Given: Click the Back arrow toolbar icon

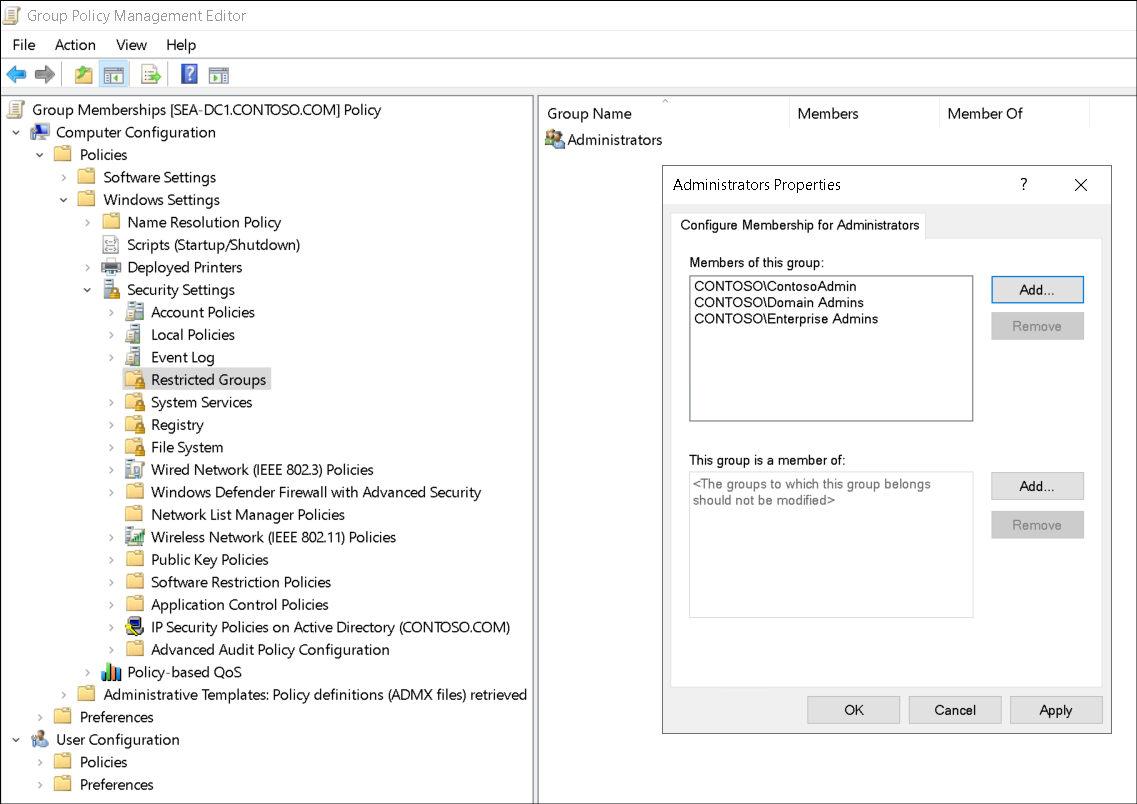Looking at the screenshot, I should pos(16,74).
